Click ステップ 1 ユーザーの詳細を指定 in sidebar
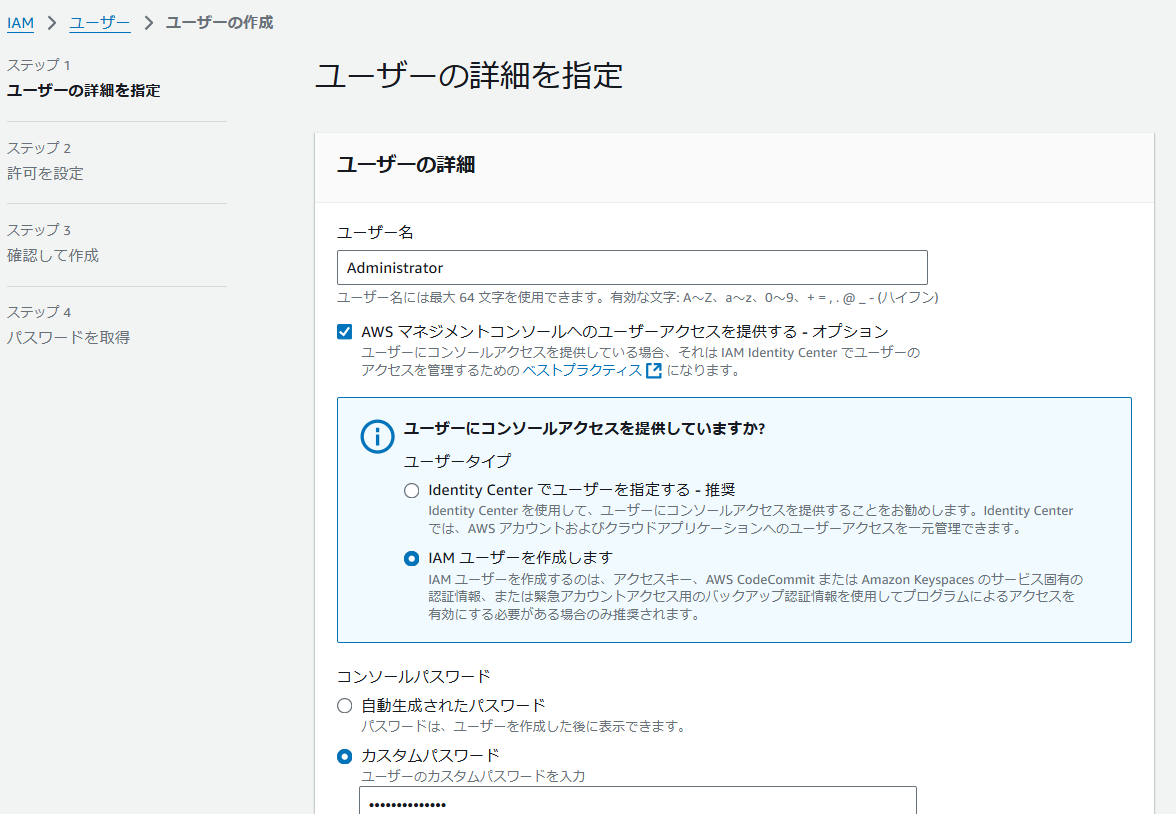The image size is (1176, 814). click(83, 78)
